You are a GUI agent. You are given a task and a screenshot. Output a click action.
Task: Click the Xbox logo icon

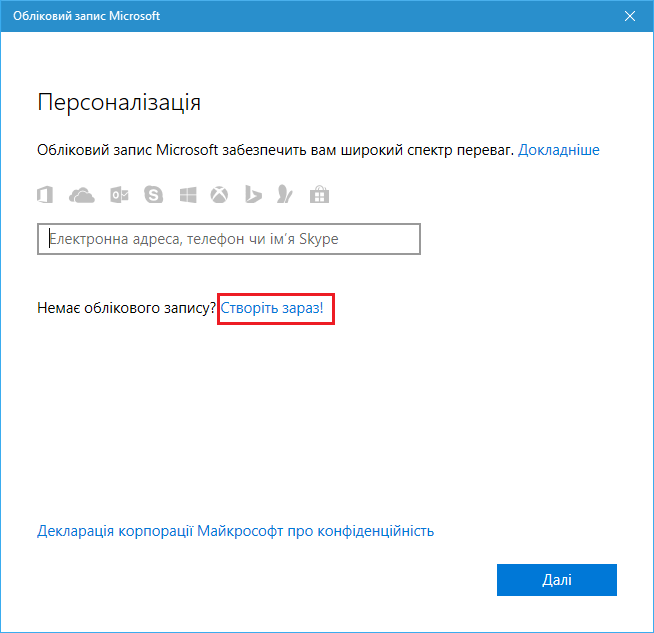click(219, 195)
